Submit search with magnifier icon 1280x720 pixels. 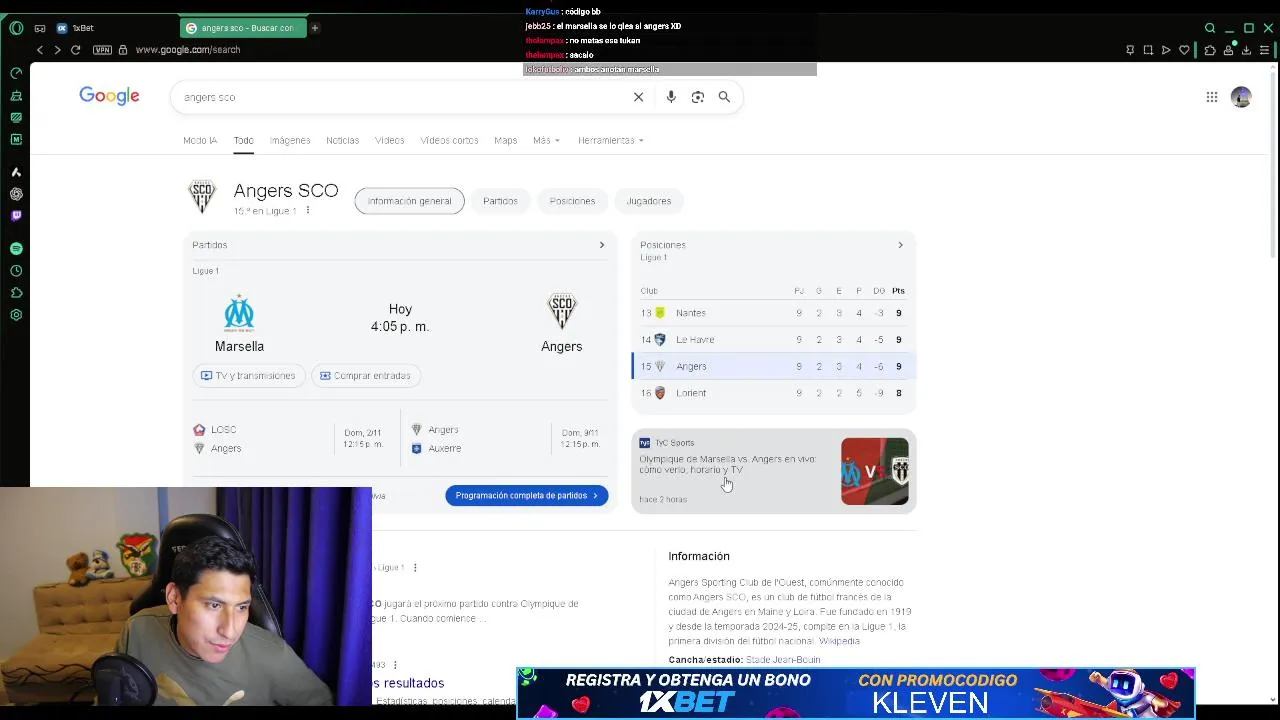[x=724, y=97]
